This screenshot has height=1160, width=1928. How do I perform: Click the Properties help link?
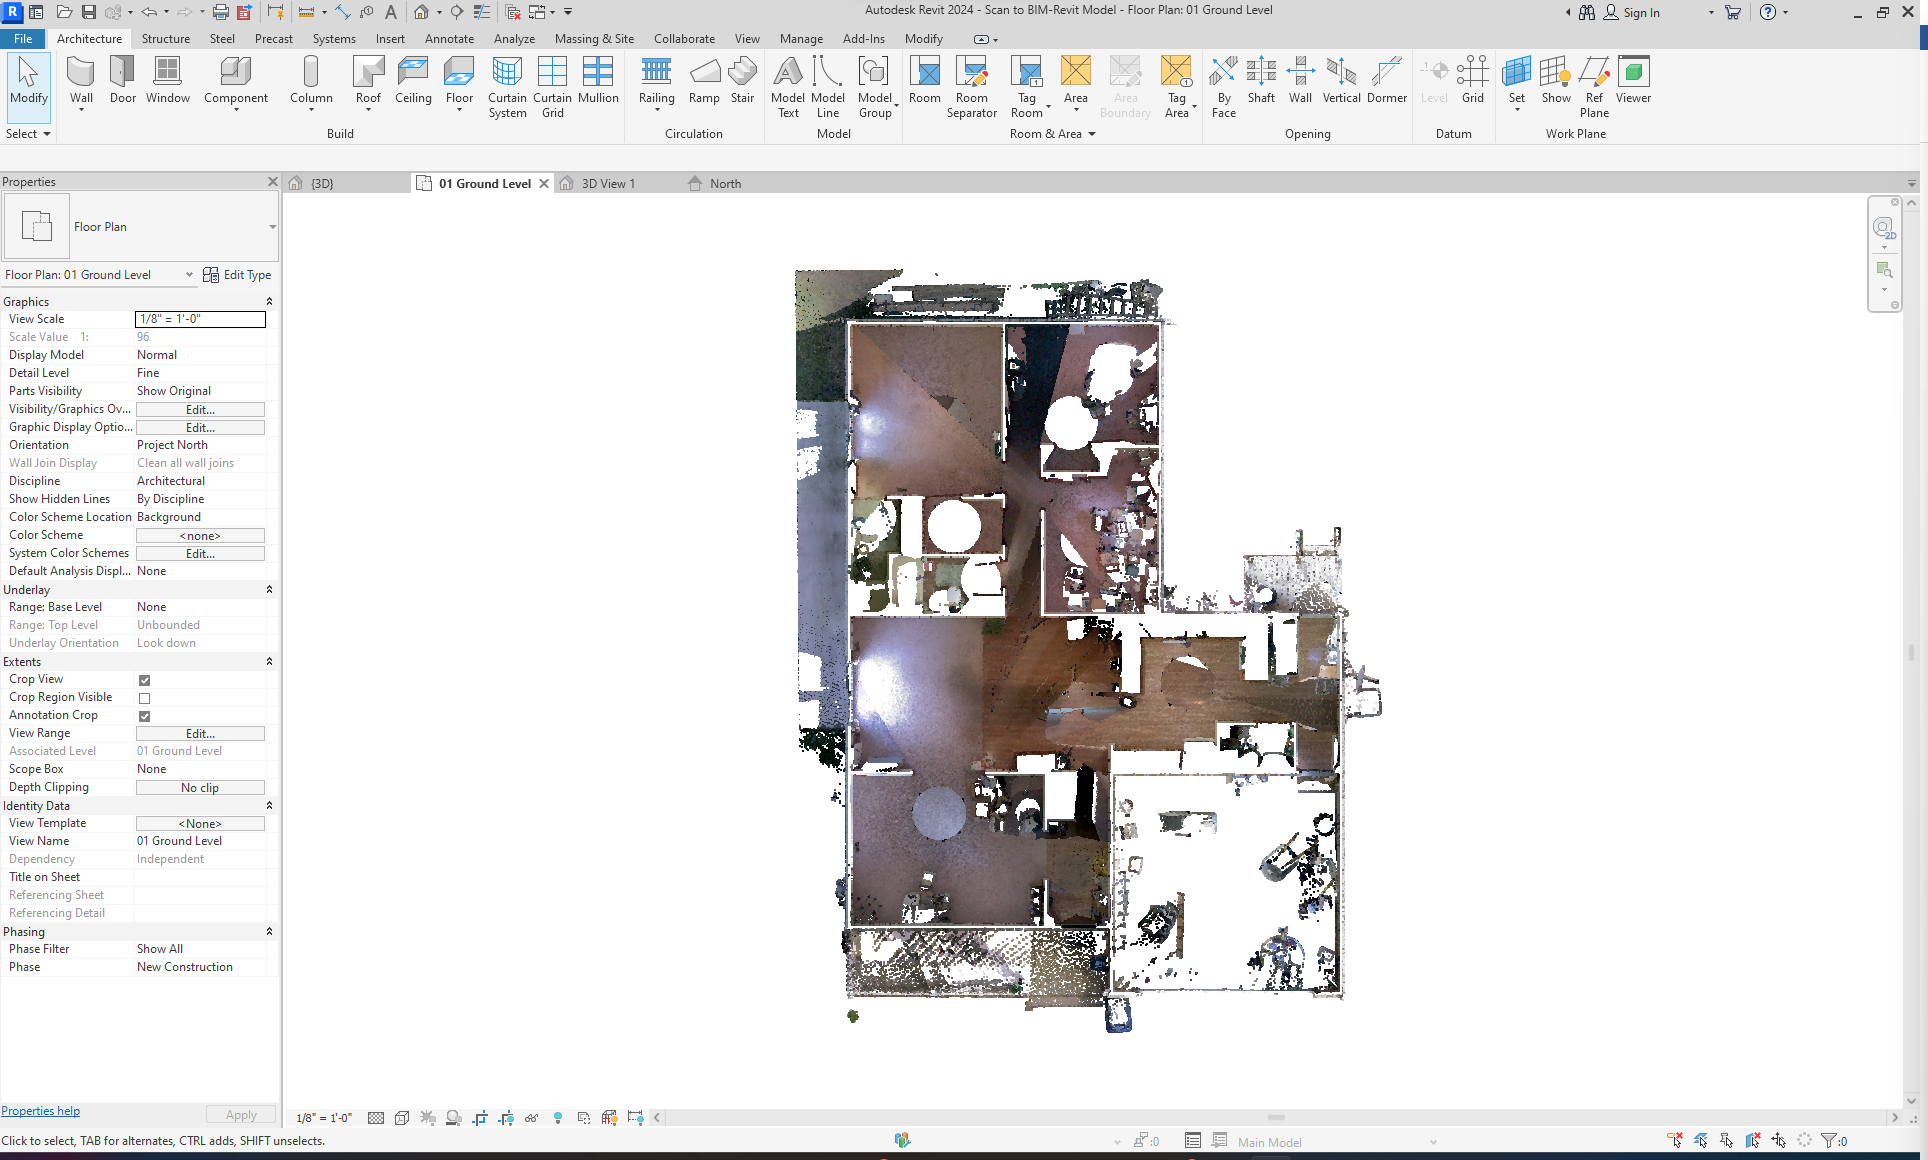(x=41, y=1111)
